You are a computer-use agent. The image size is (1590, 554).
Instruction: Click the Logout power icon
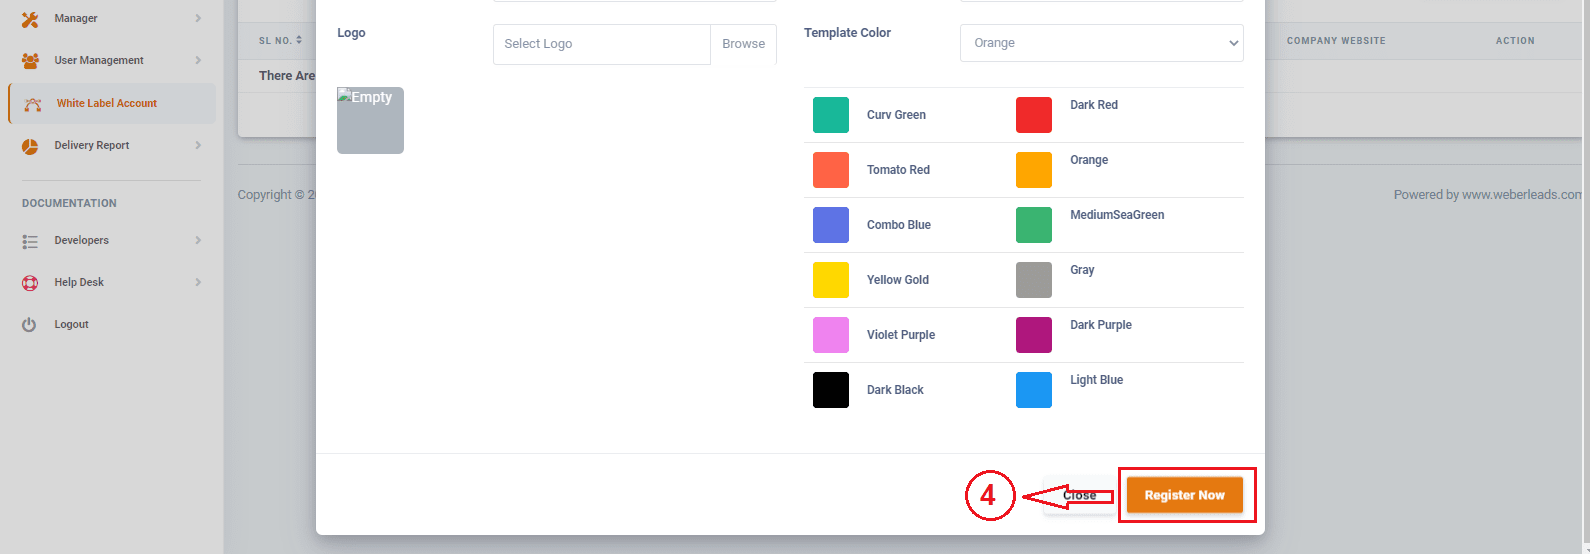pyautogui.click(x=29, y=325)
